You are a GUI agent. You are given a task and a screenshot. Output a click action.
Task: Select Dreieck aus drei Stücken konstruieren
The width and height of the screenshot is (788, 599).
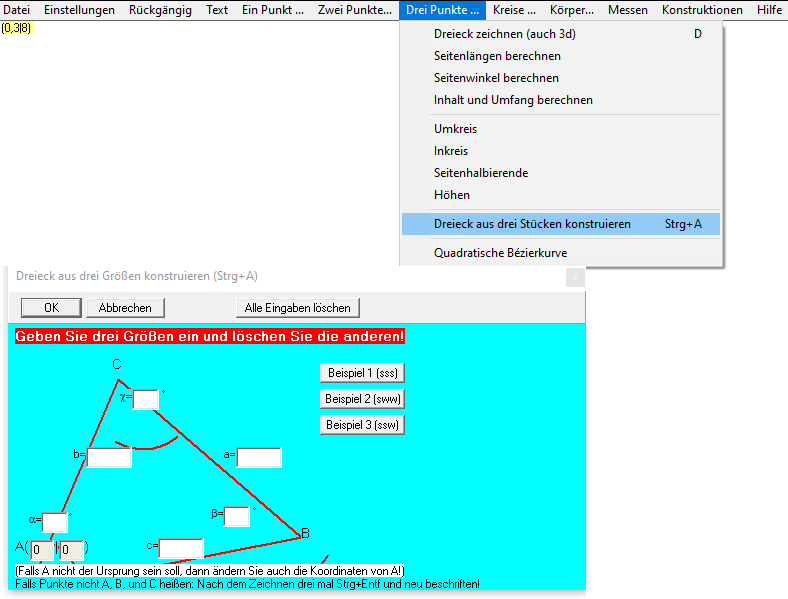pyautogui.click(x=532, y=224)
